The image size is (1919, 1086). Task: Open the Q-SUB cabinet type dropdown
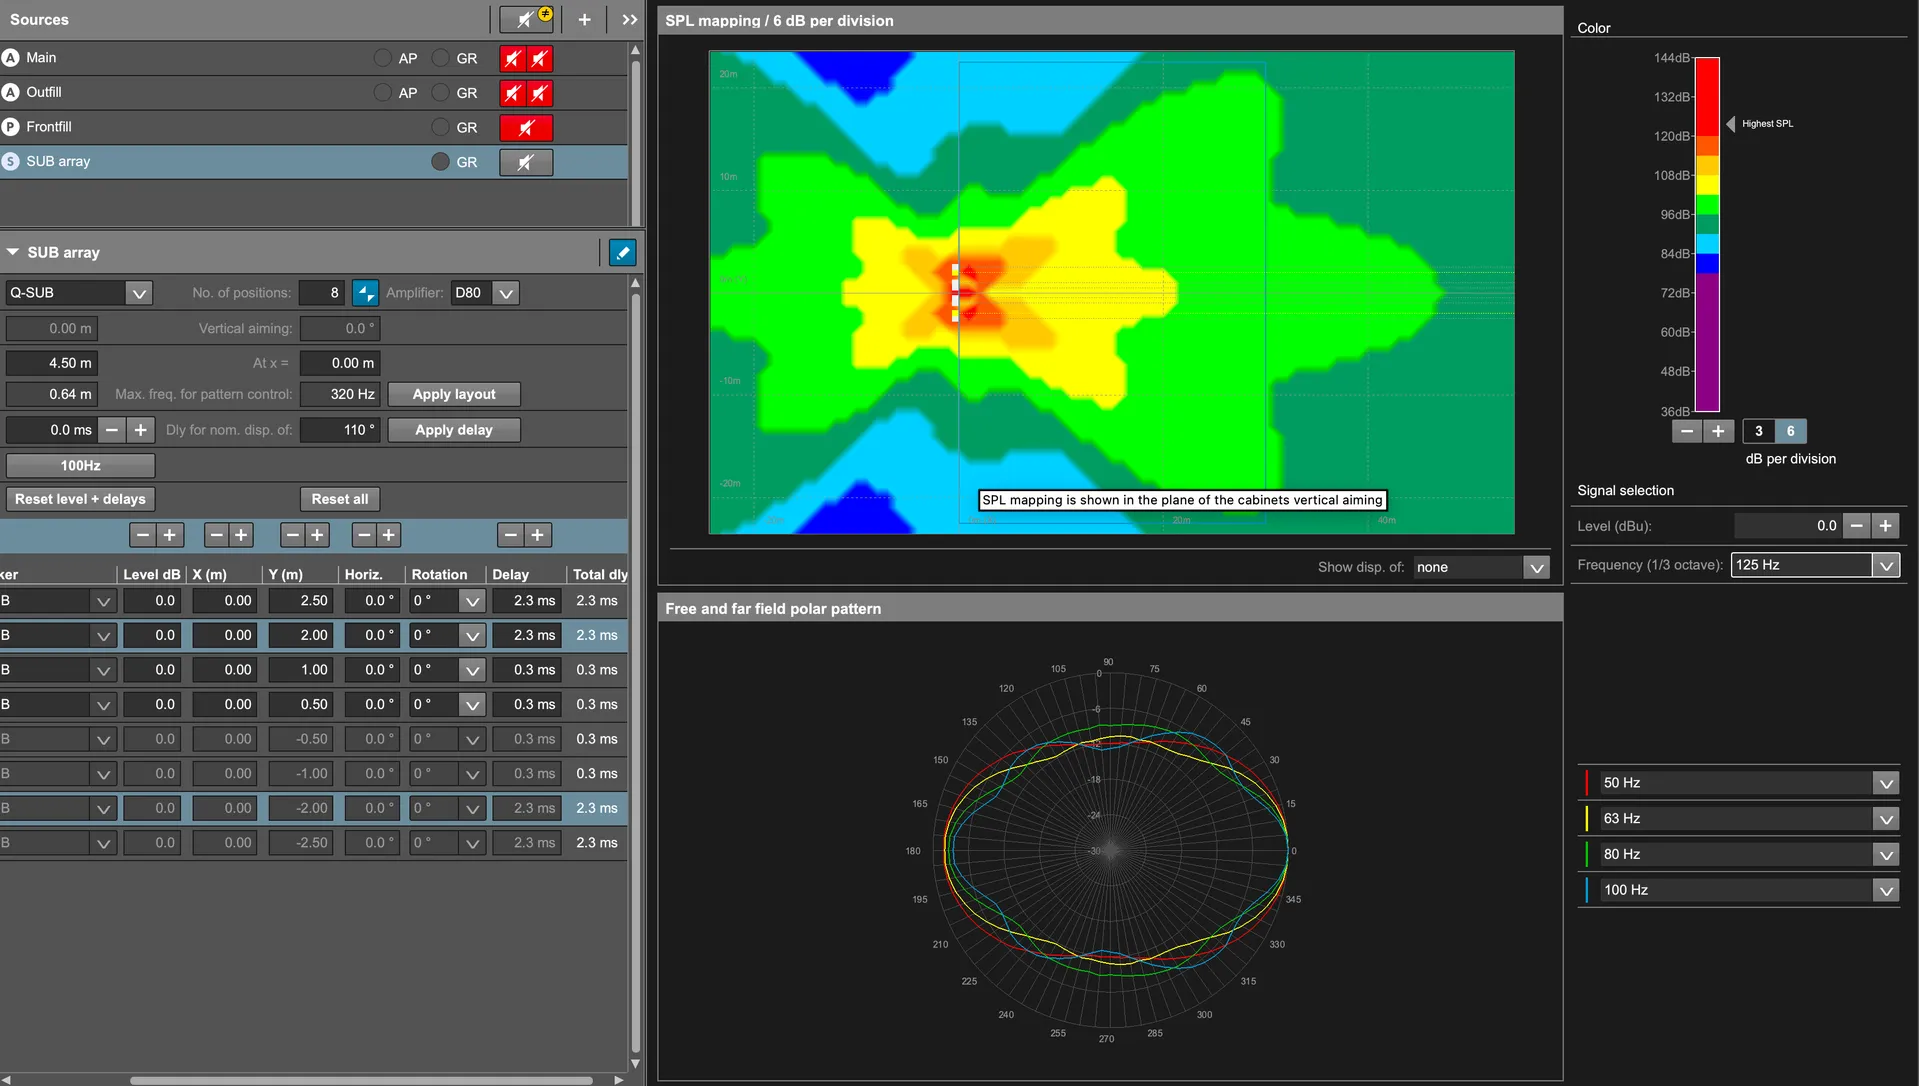point(79,293)
